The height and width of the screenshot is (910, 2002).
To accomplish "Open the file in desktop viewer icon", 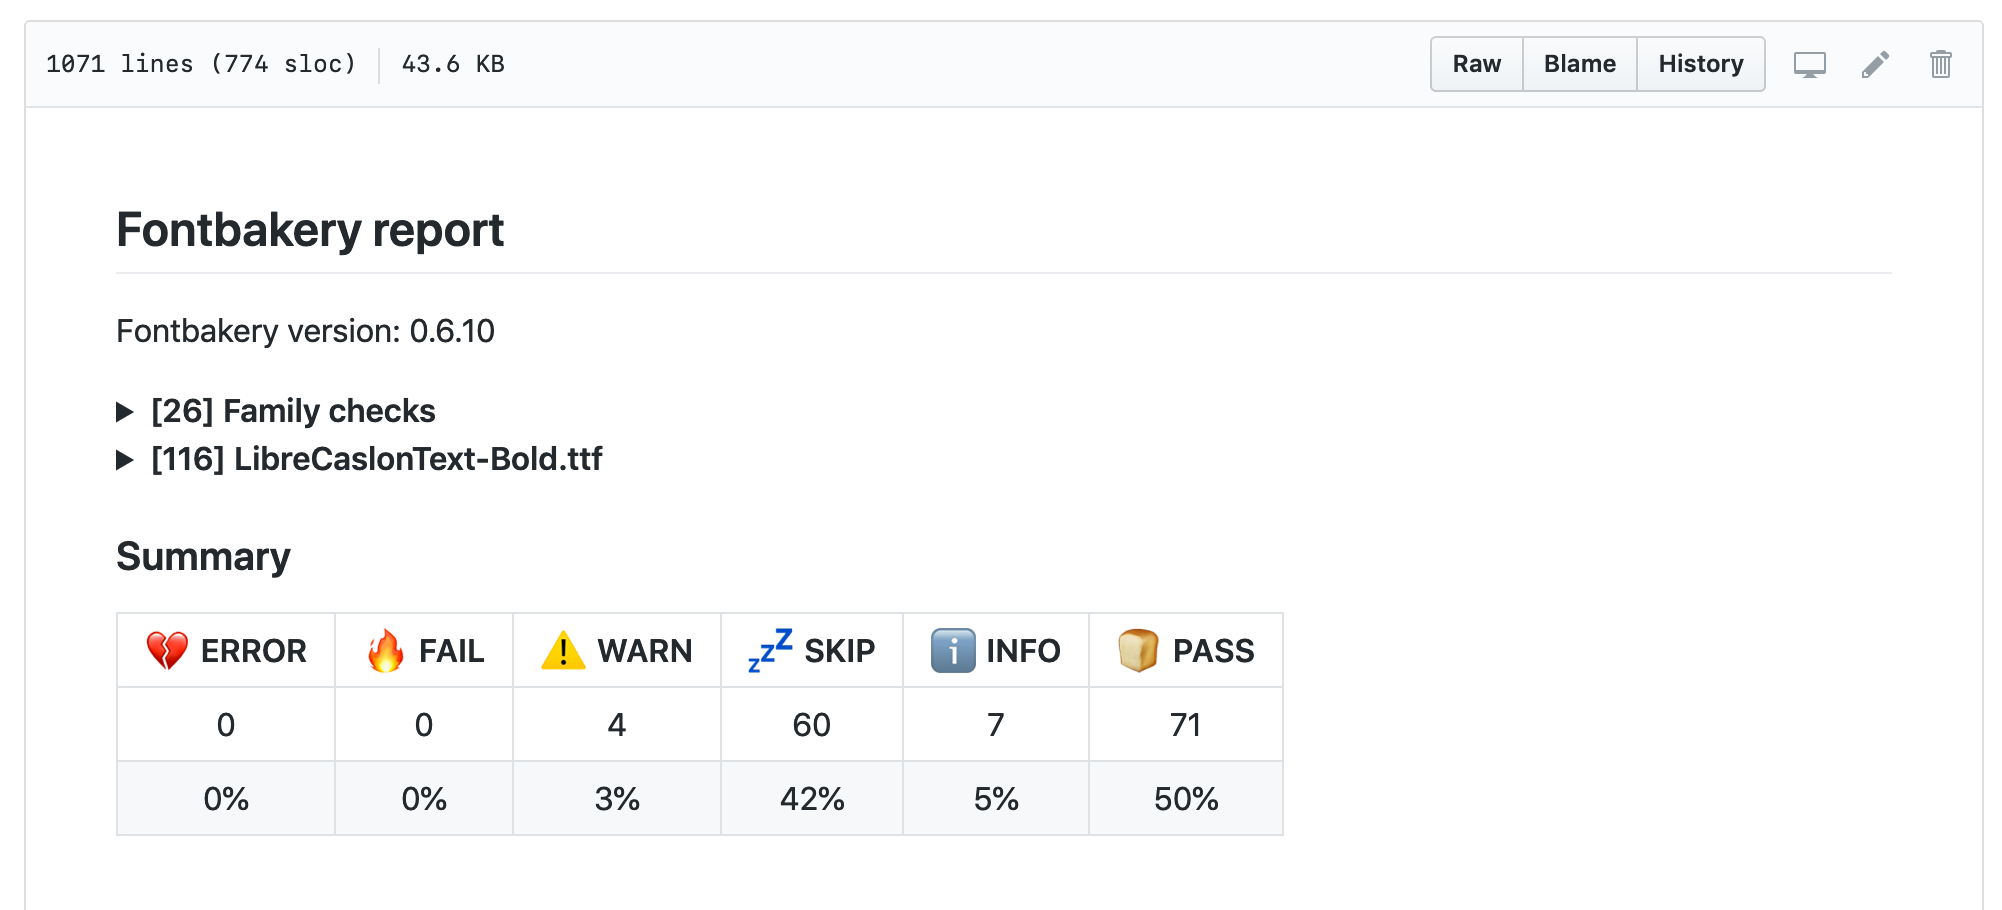I will (1810, 64).
